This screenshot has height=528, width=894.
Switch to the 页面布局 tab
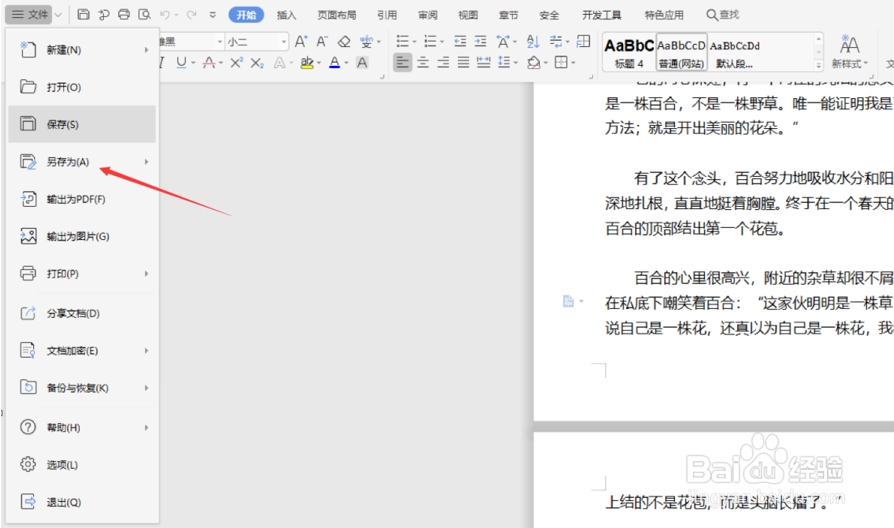(336, 15)
